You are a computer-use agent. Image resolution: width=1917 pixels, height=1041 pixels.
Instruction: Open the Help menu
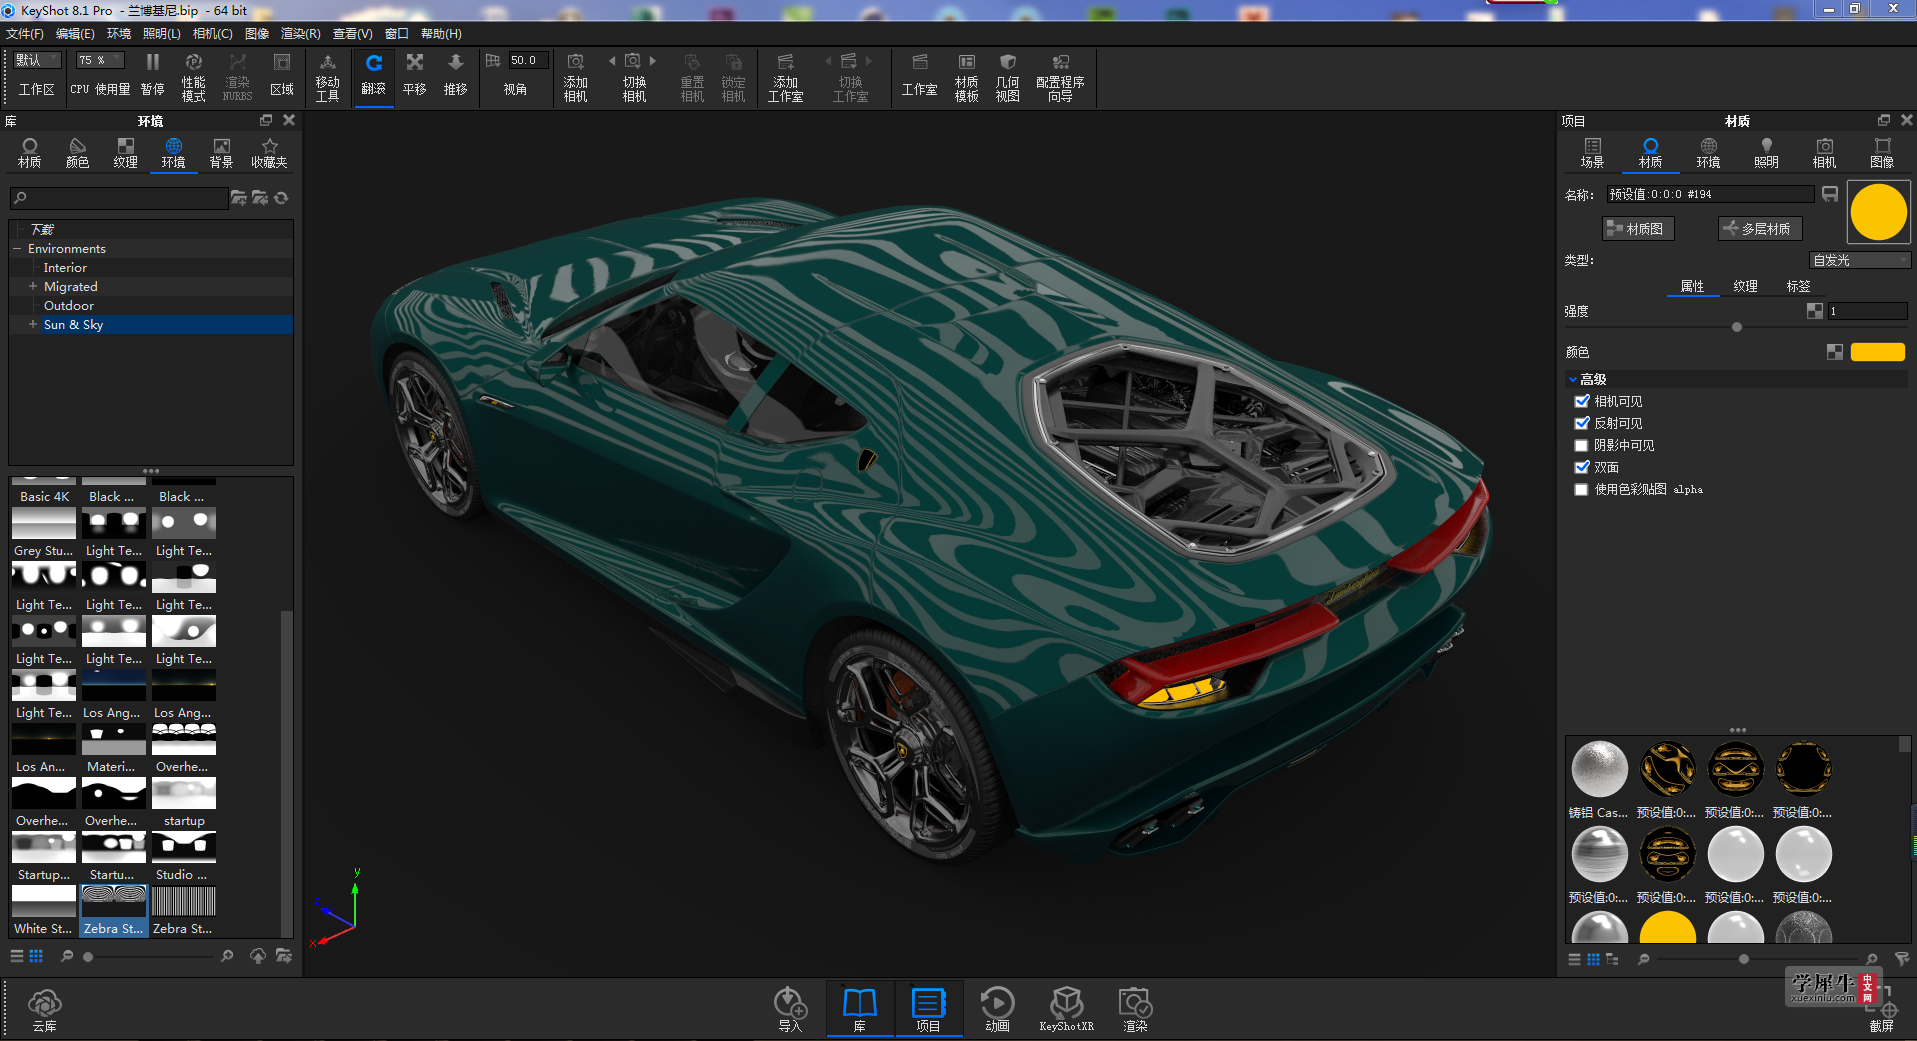[441, 34]
